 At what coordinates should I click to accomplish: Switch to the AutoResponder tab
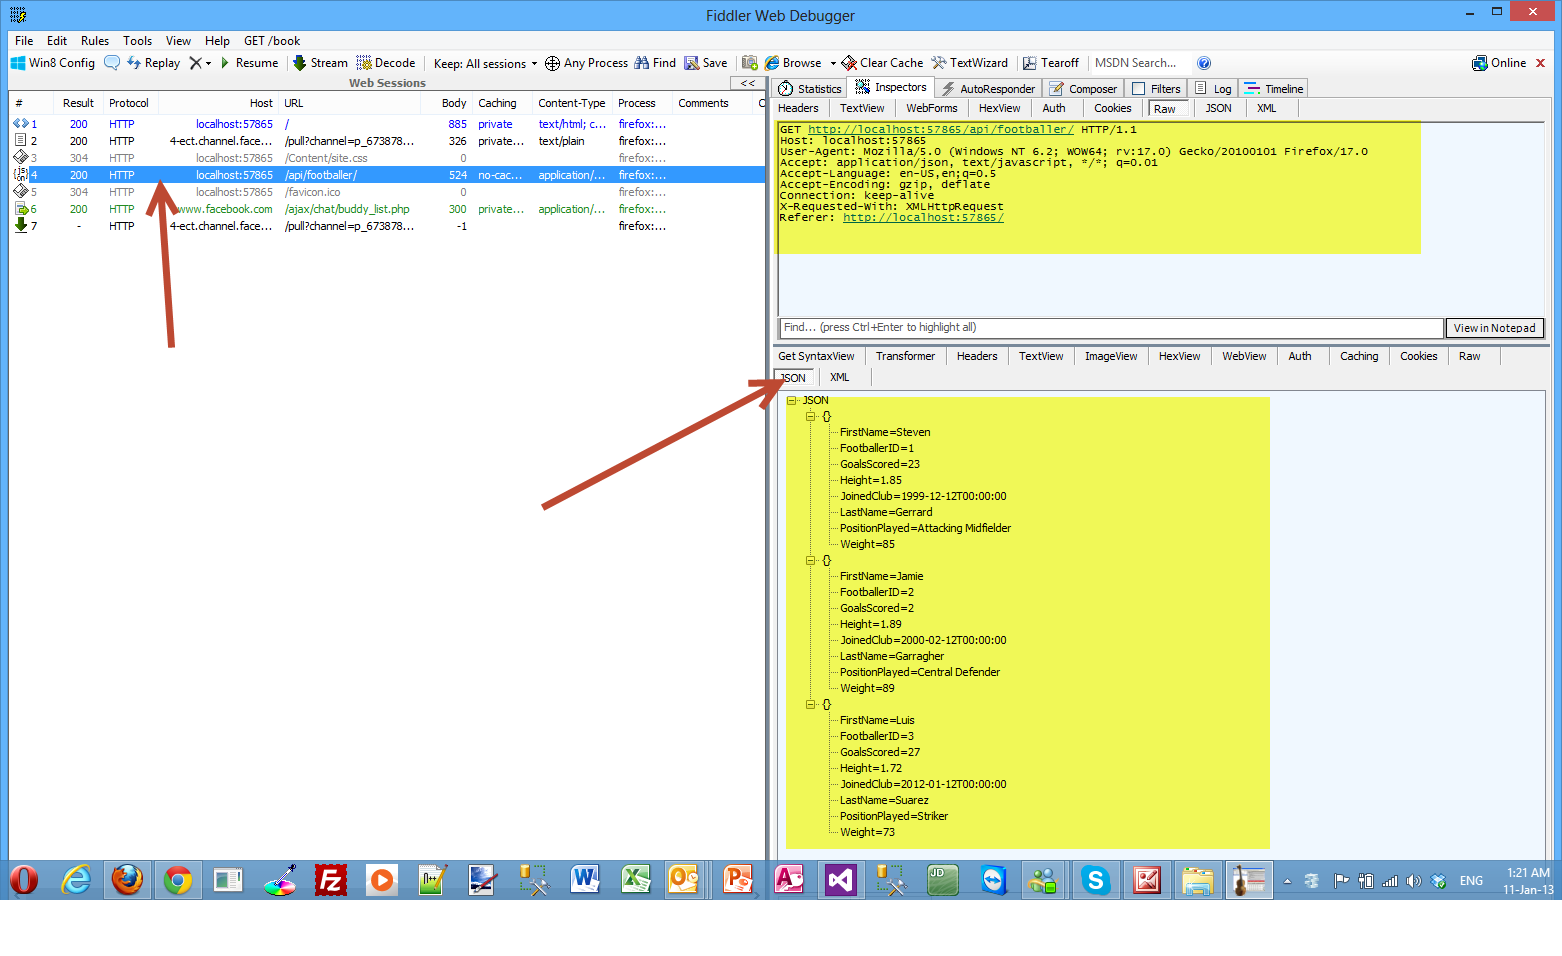988,89
